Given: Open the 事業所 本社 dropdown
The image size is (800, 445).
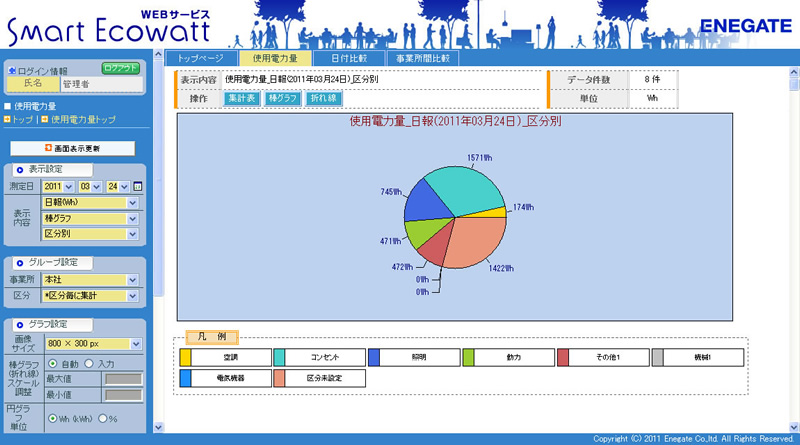Looking at the screenshot, I should click(x=90, y=280).
